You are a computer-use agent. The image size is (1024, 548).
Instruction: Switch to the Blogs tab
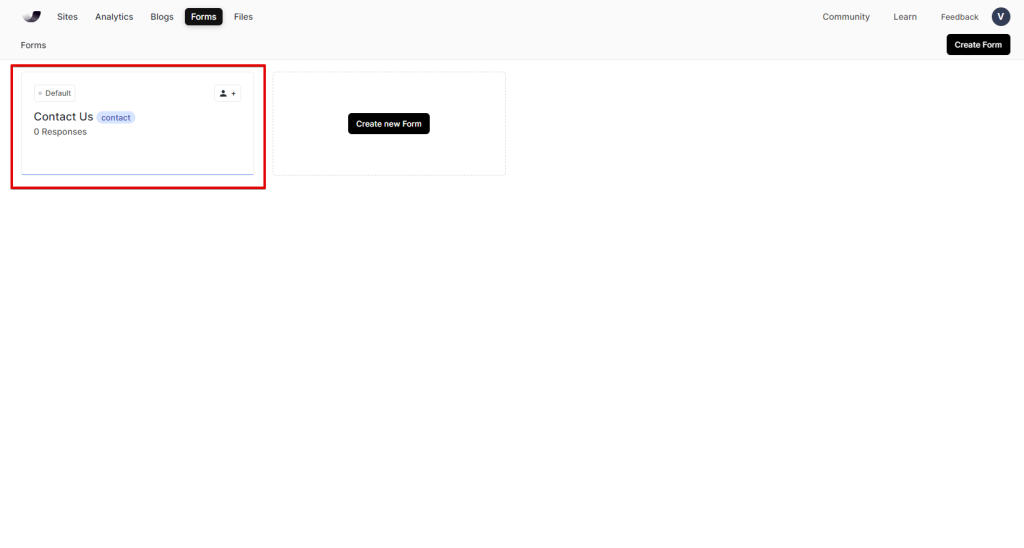(161, 17)
